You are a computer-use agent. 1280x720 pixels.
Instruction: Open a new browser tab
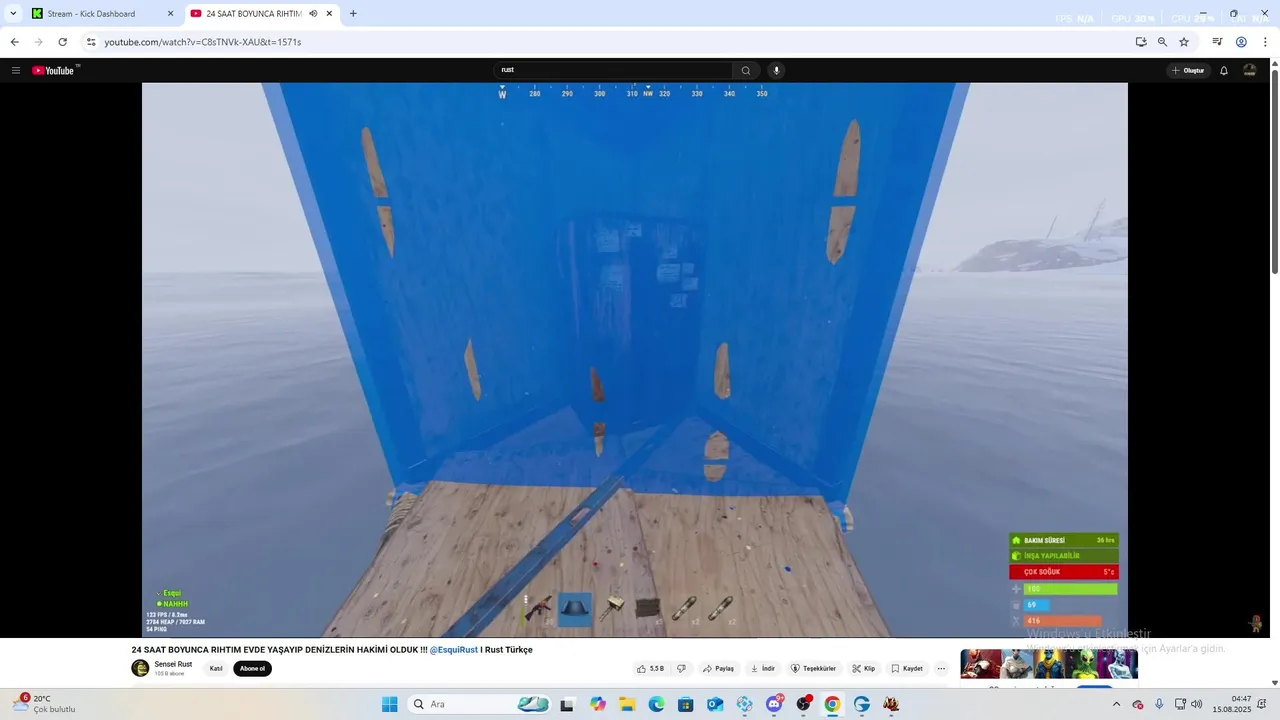pos(353,14)
